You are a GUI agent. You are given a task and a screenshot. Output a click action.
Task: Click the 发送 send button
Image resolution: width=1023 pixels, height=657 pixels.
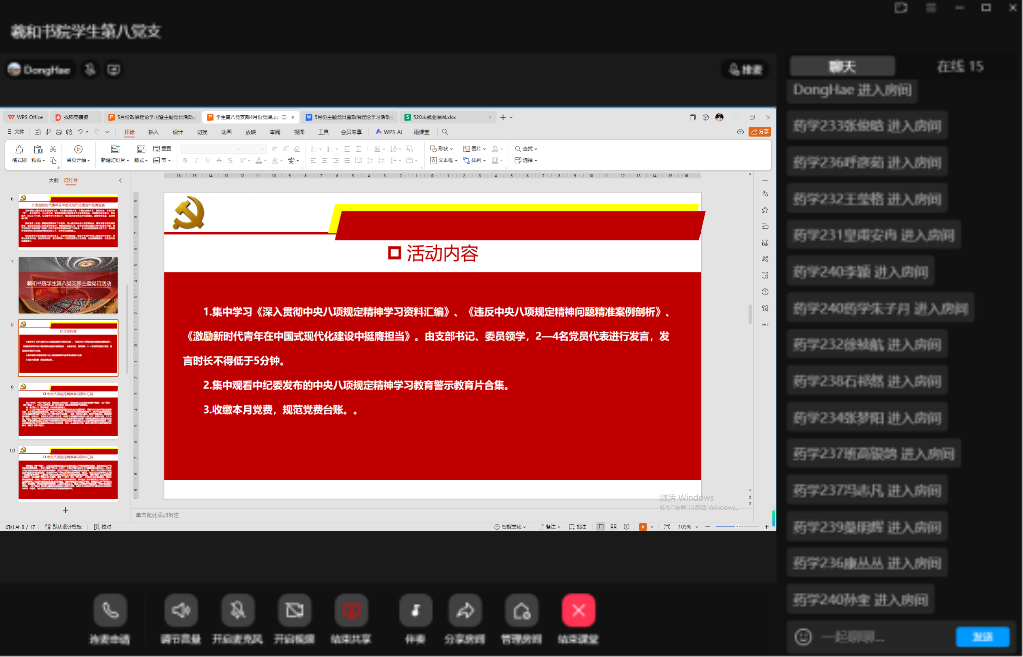[x=982, y=637]
